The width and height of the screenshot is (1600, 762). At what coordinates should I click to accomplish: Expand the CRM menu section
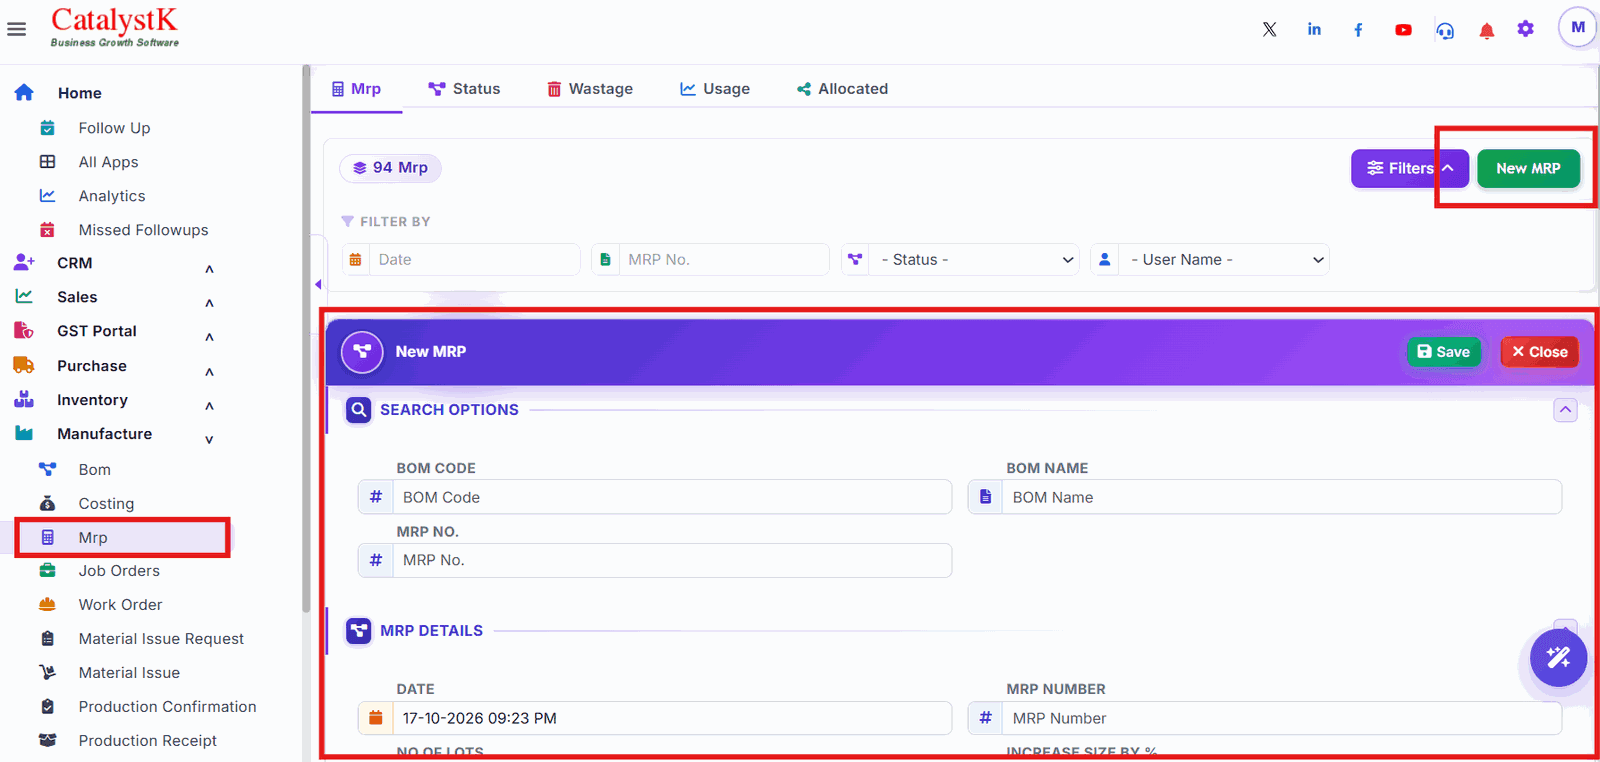point(209,268)
